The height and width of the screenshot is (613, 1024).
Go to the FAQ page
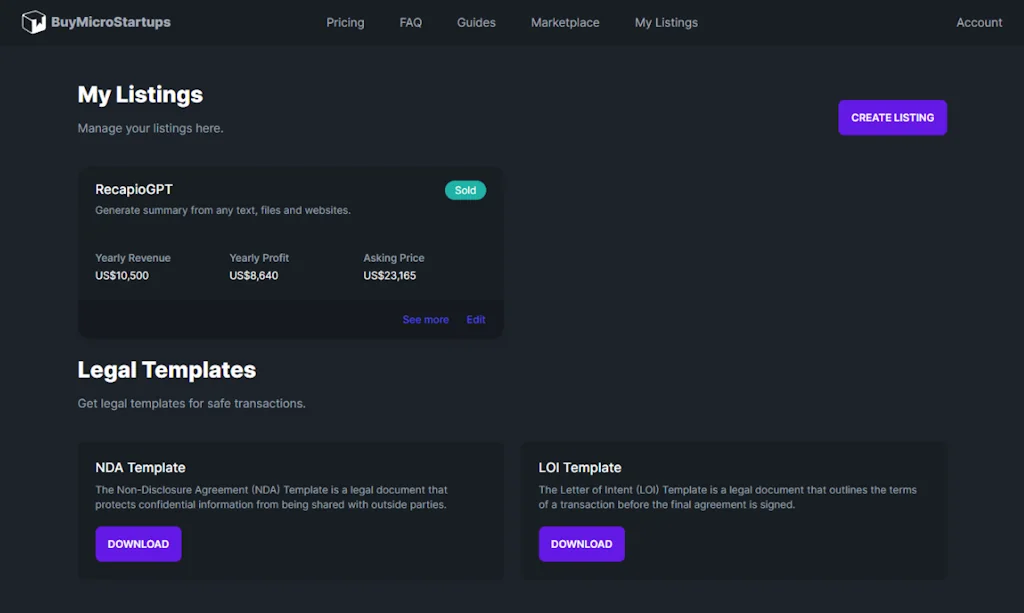410,22
